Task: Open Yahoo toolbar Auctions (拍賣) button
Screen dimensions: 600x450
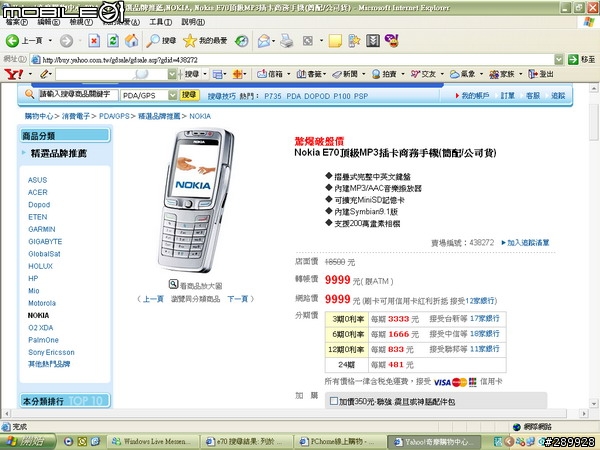Action: click(385, 74)
